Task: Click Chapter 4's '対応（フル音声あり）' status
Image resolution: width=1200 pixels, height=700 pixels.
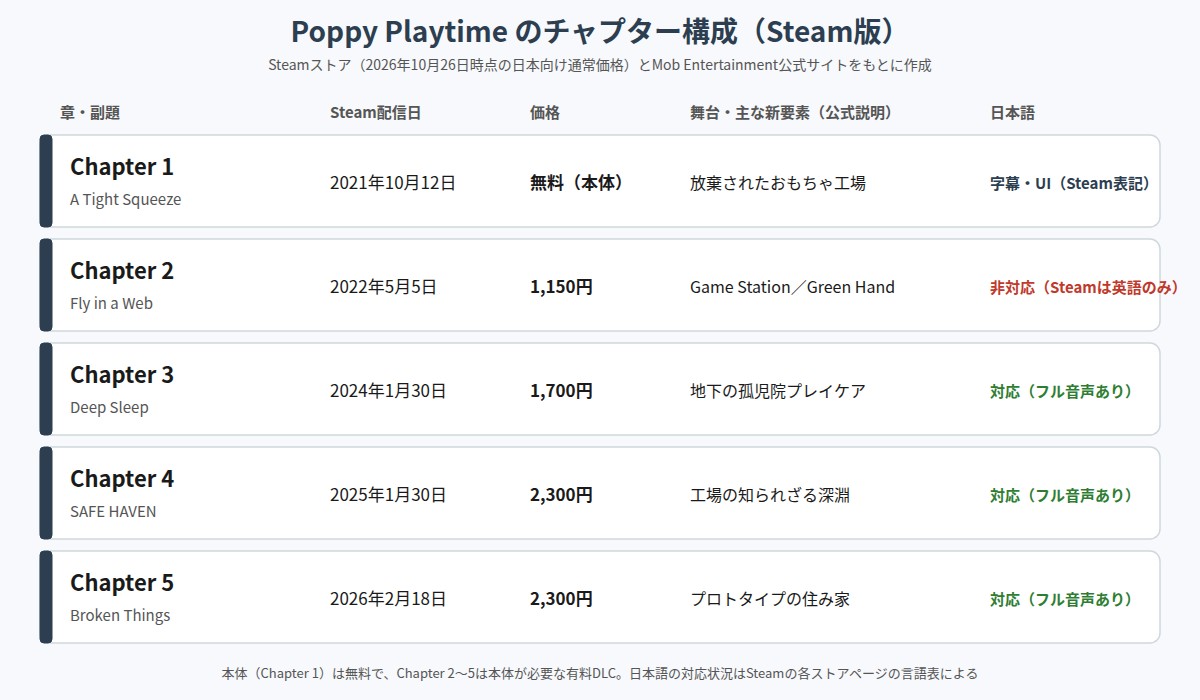Action: coord(1062,496)
